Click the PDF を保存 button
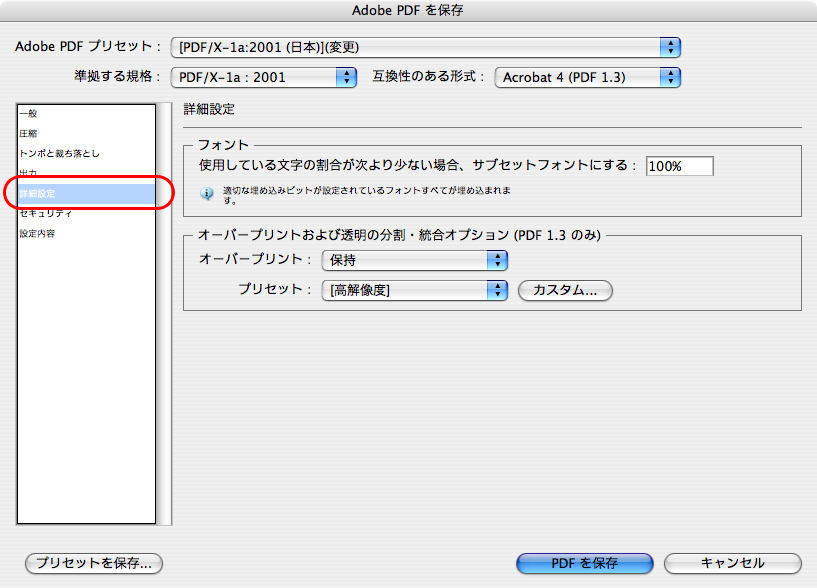This screenshot has width=817, height=588. click(585, 564)
